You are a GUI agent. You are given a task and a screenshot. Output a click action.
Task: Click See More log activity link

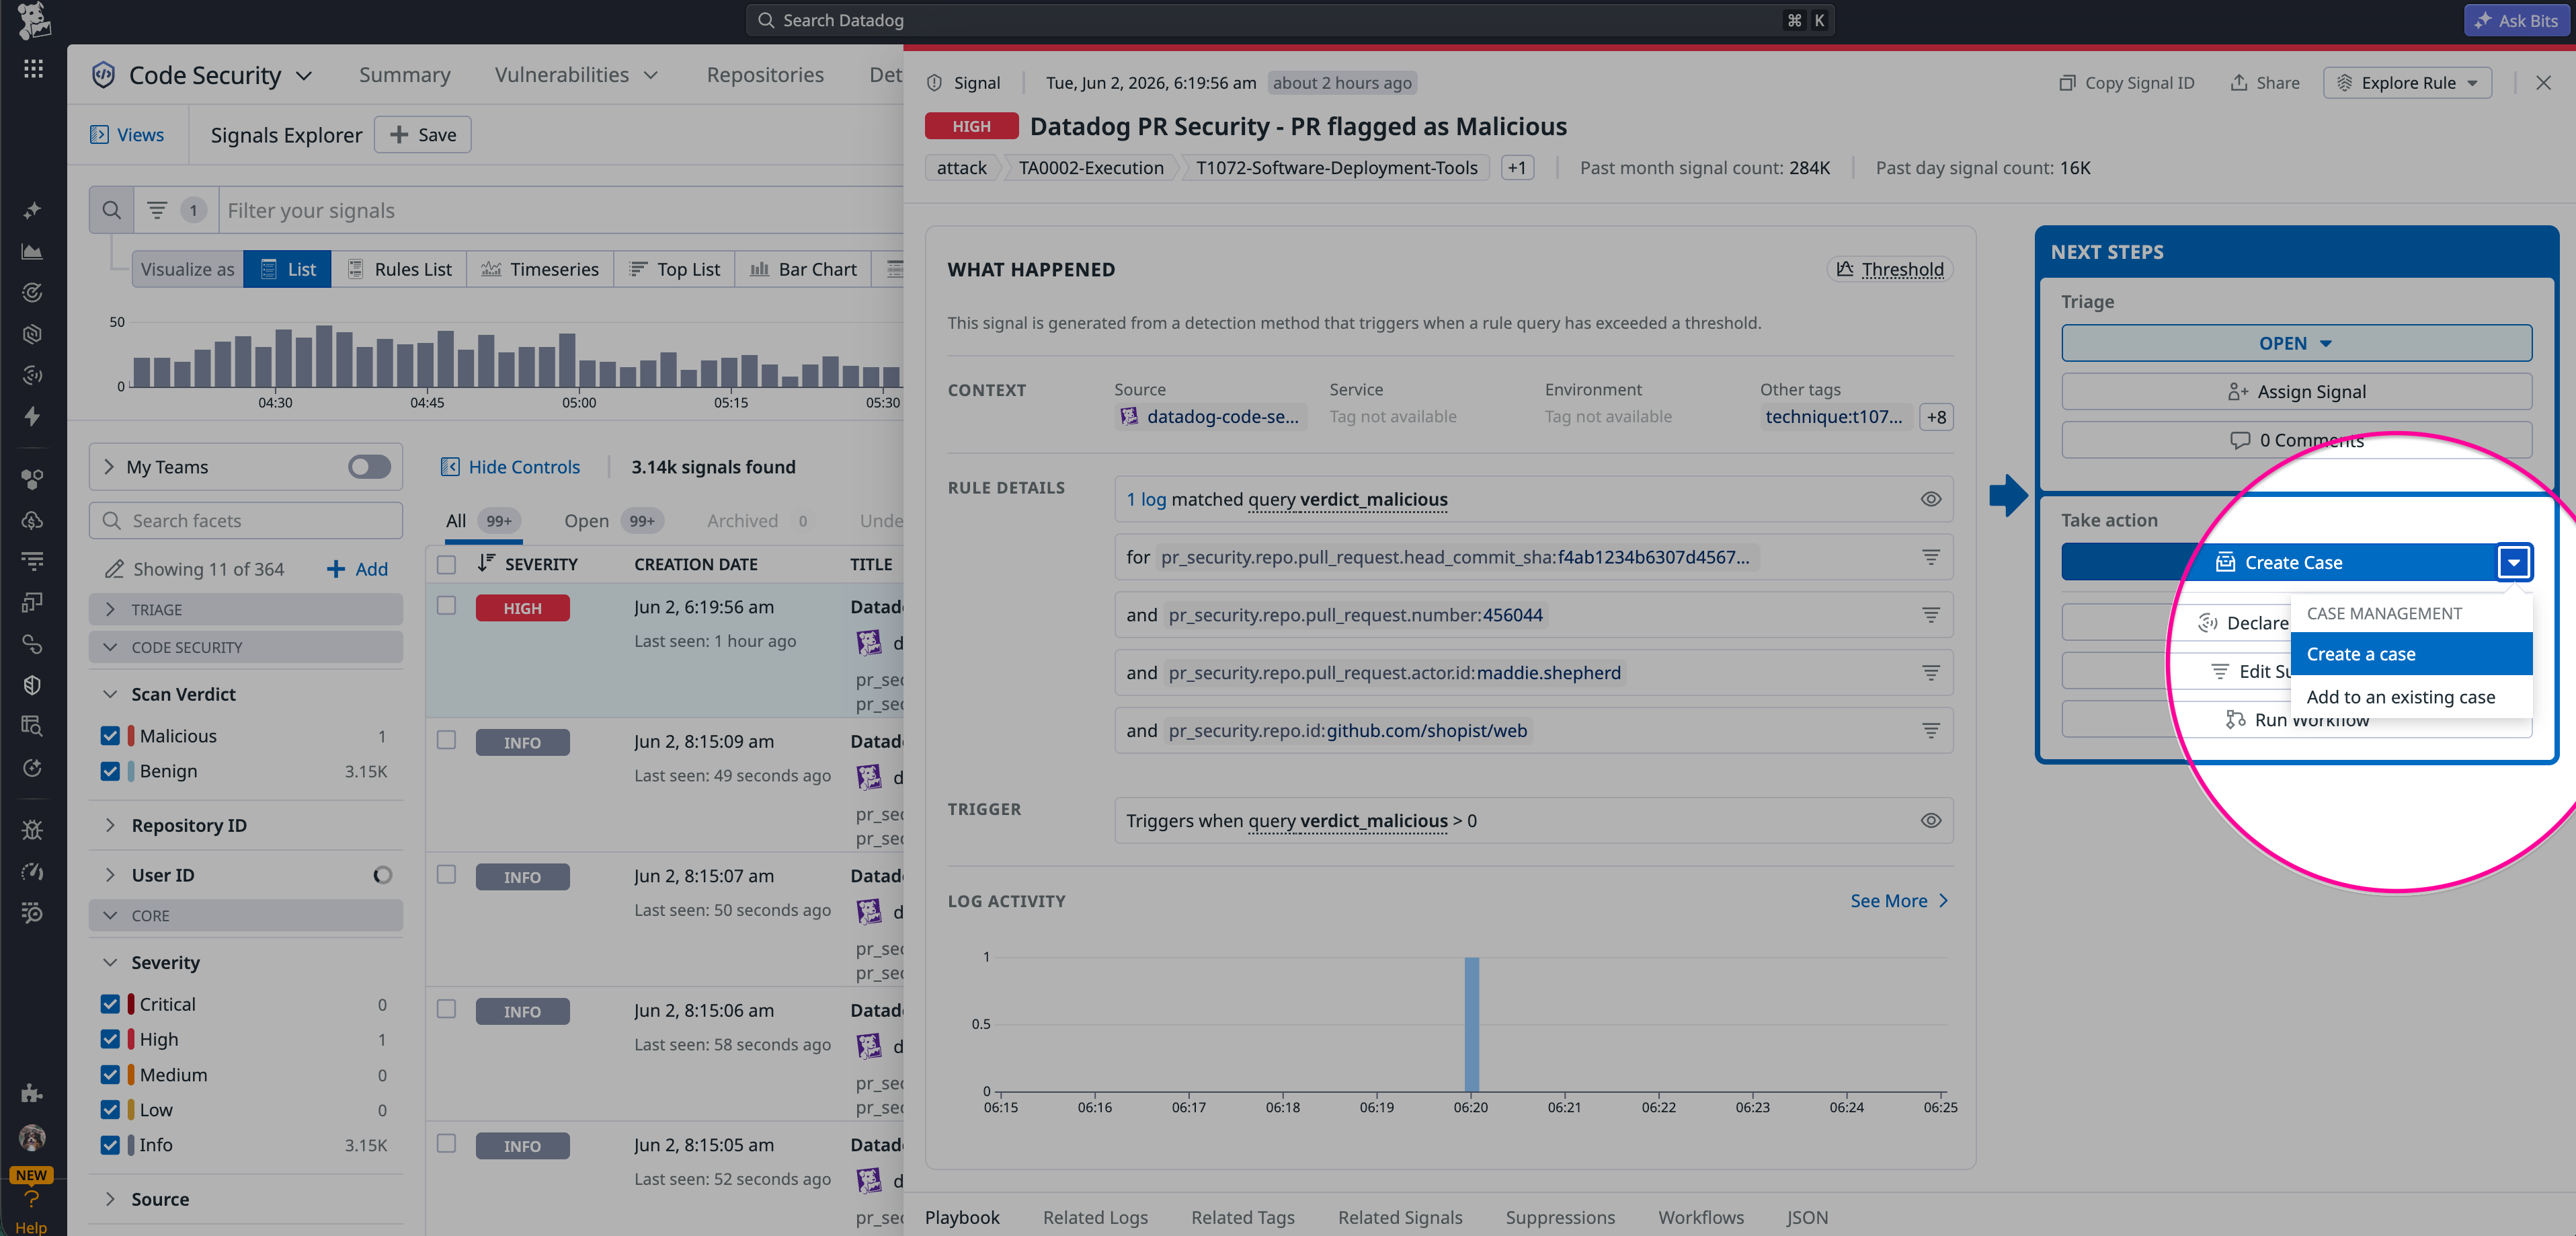[1899, 901]
